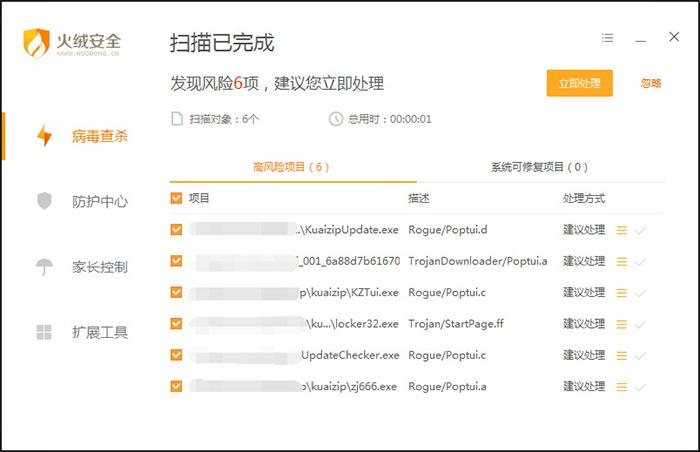Click the 立即处理 button

[579, 83]
